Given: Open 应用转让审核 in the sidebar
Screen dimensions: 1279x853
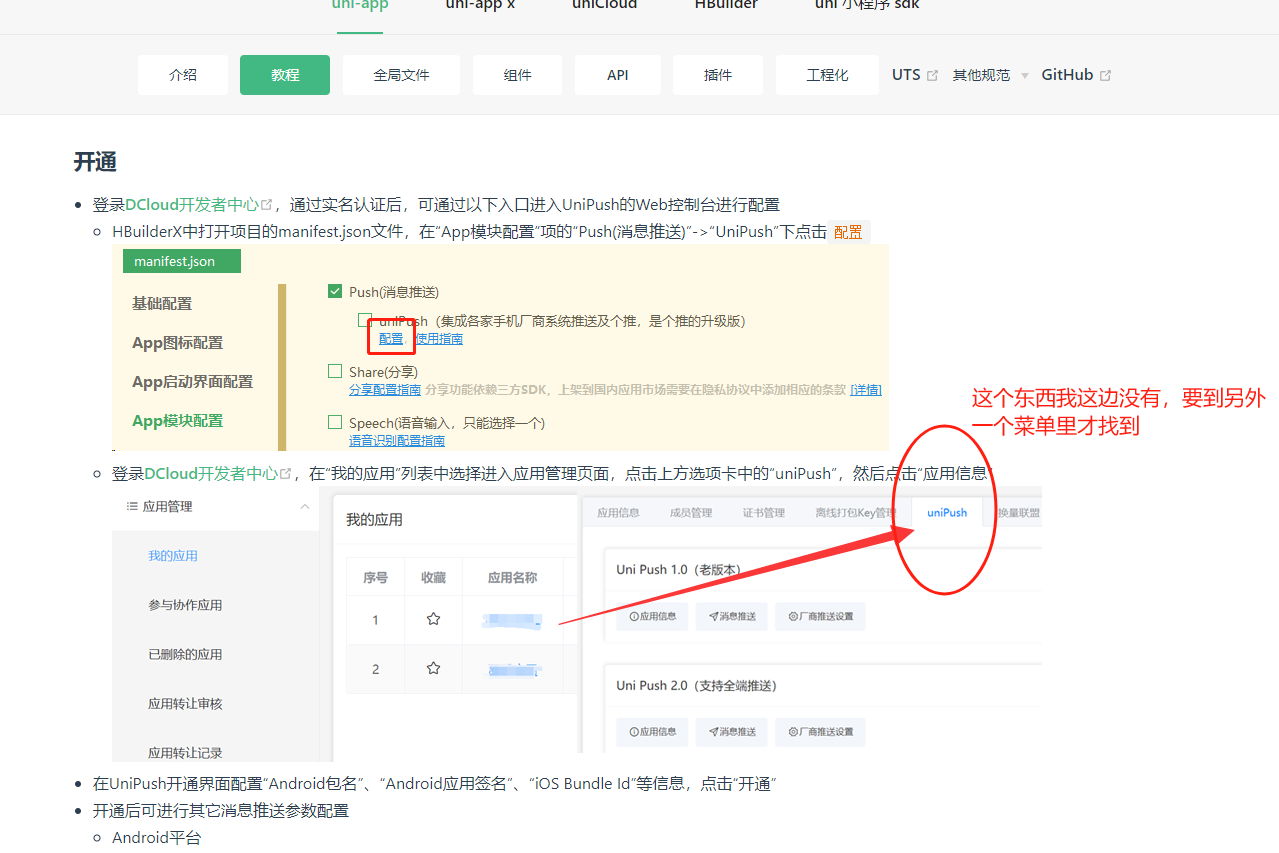Looking at the screenshot, I should point(185,704).
